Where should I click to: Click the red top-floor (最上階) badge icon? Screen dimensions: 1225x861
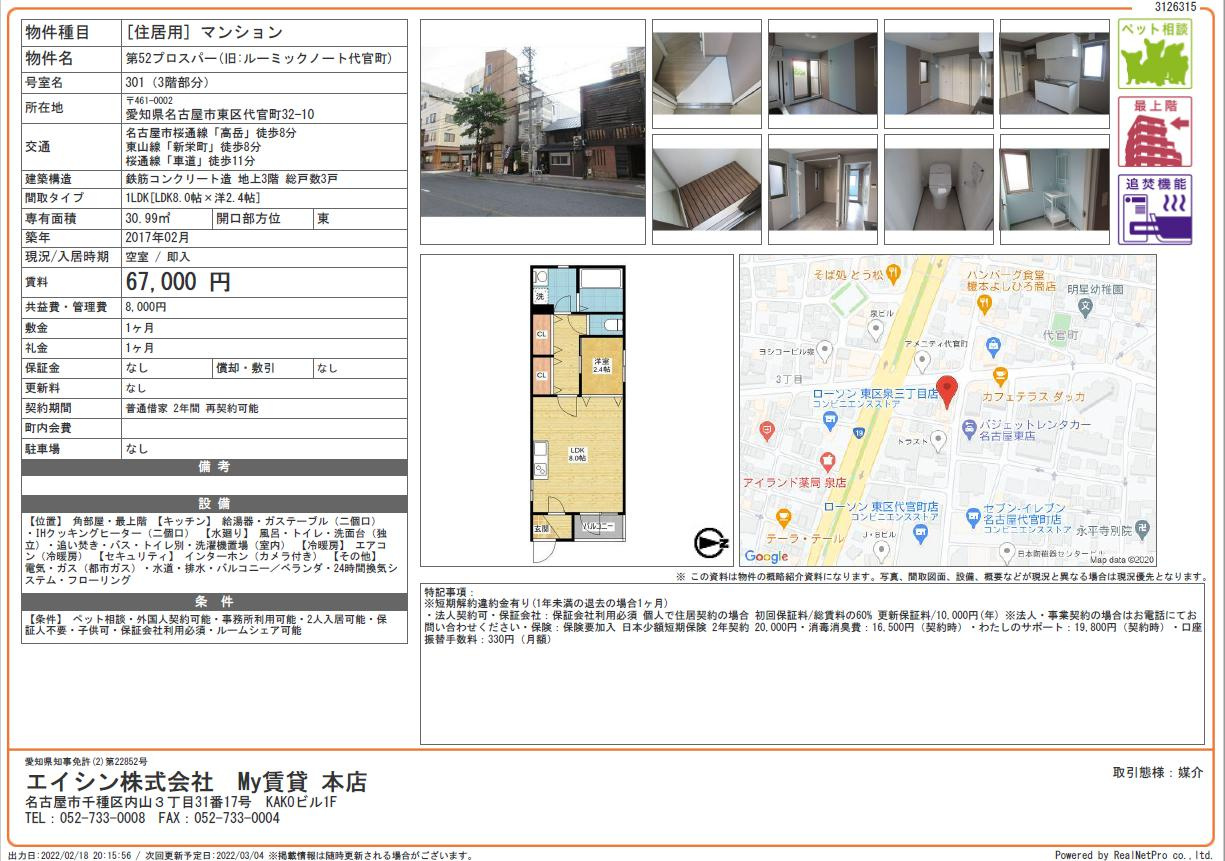pos(1155,132)
